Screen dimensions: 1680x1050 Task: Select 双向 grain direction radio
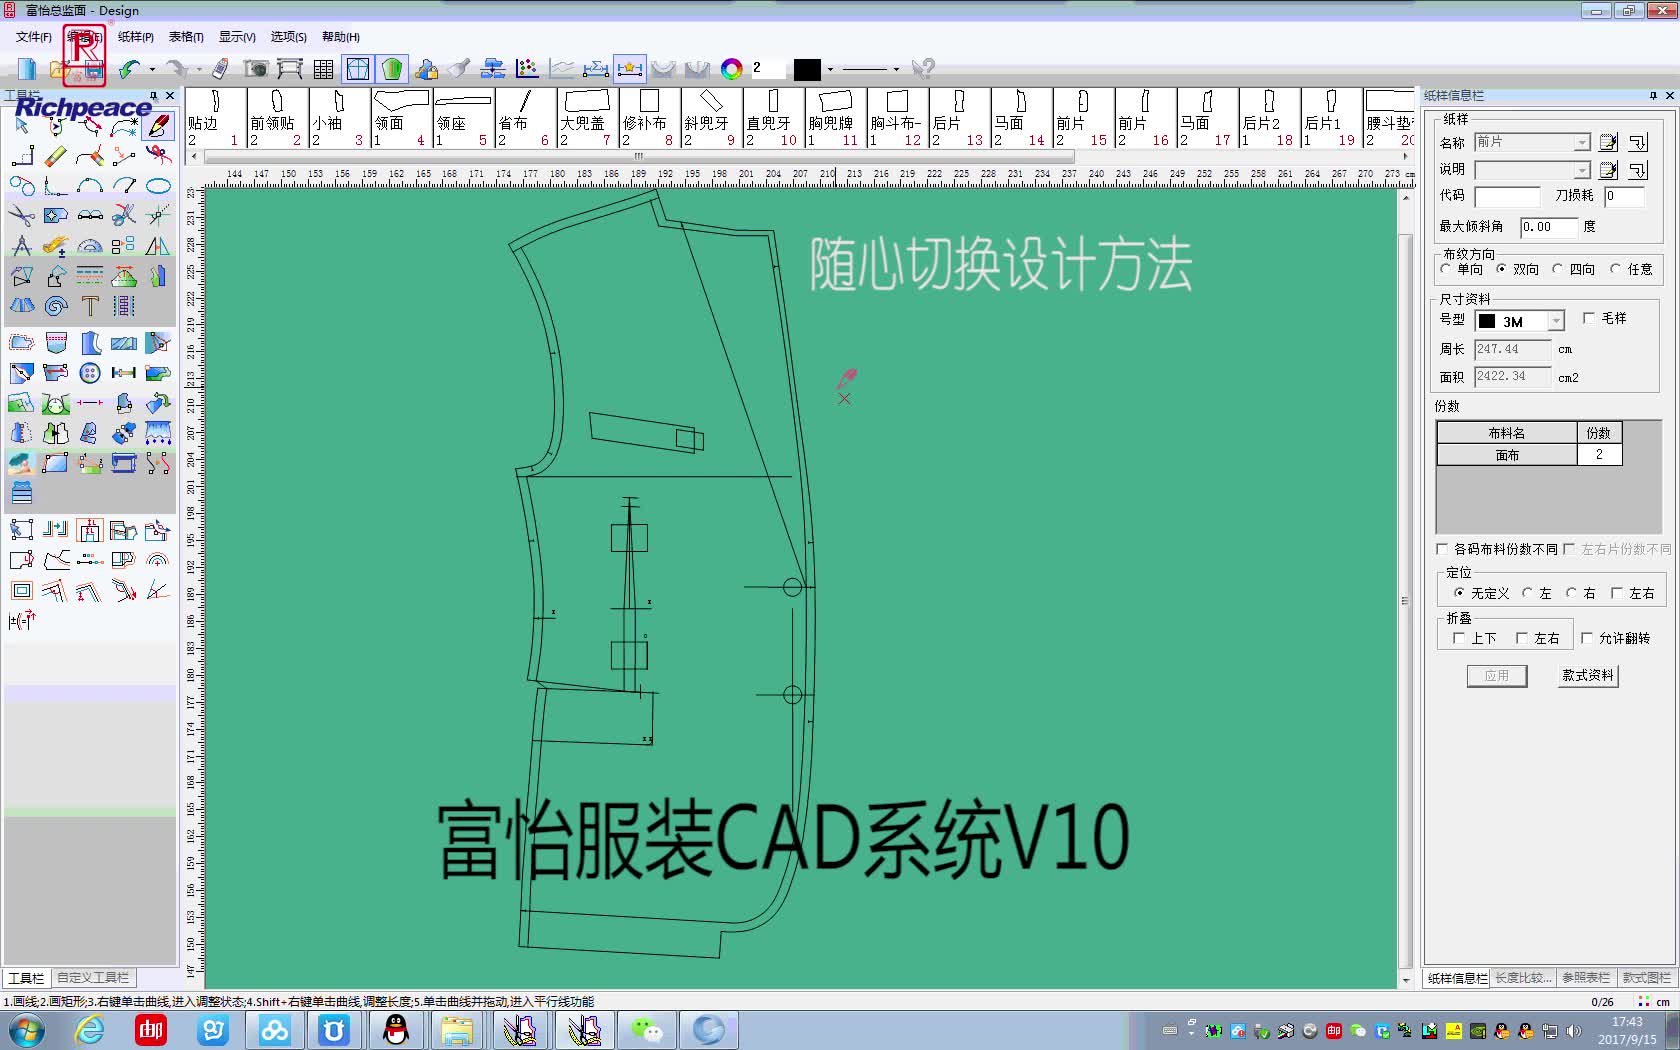1502,269
